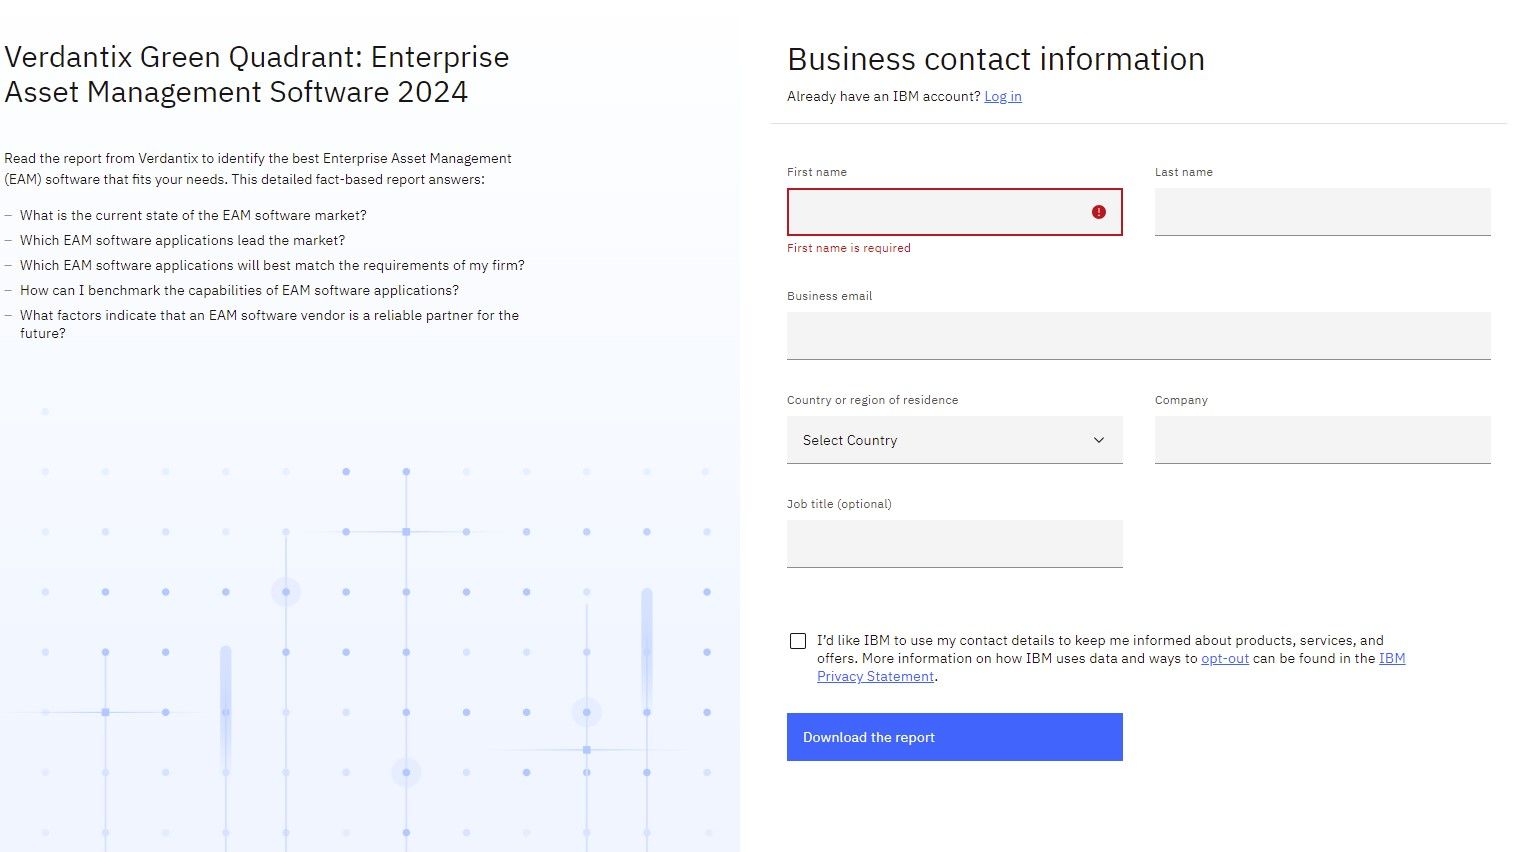Tick the IBM contact details consent checkbox
1535x852 pixels.
pyautogui.click(x=798, y=641)
